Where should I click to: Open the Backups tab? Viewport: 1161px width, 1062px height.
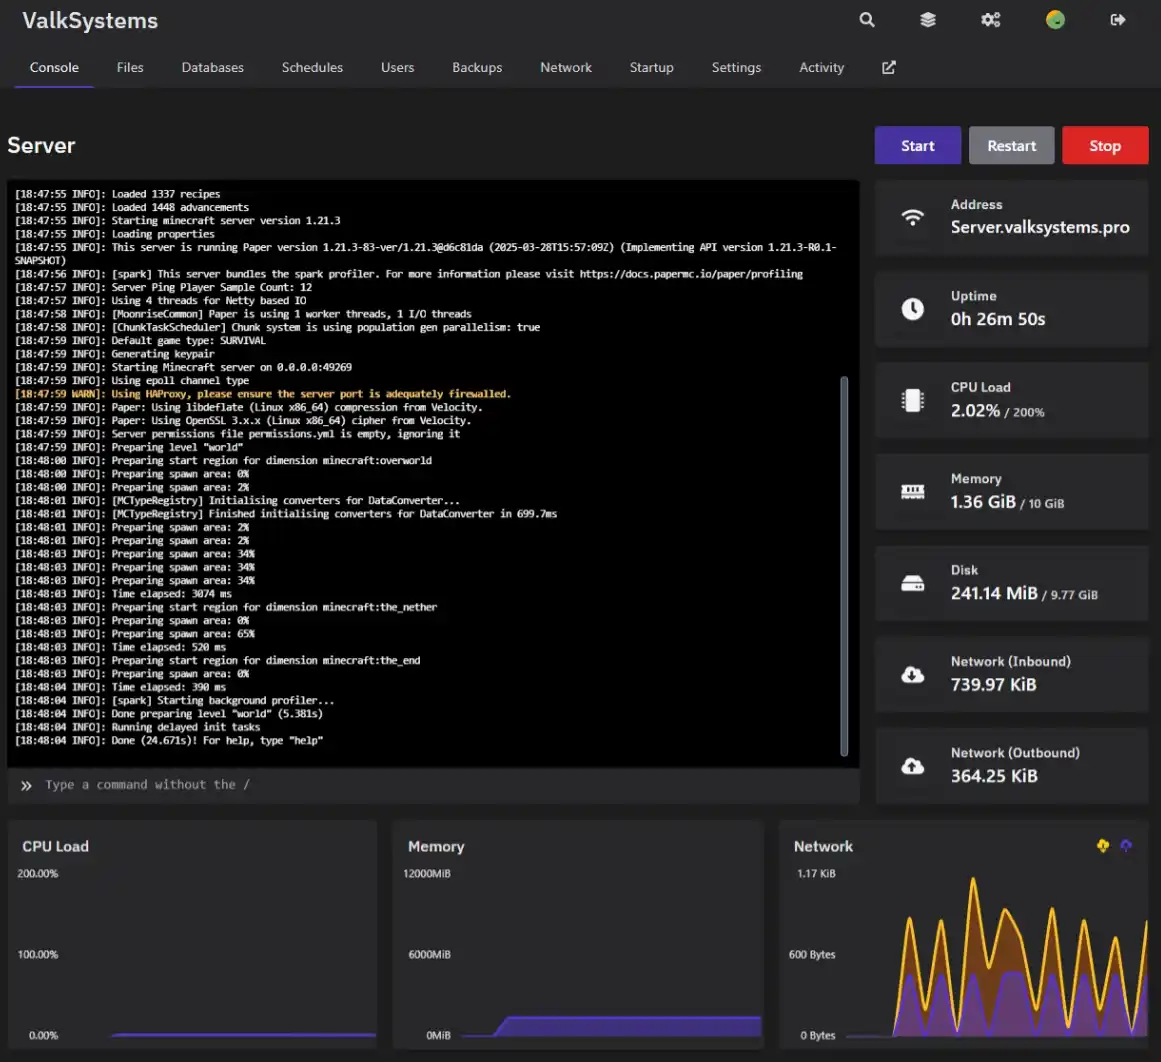click(477, 67)
